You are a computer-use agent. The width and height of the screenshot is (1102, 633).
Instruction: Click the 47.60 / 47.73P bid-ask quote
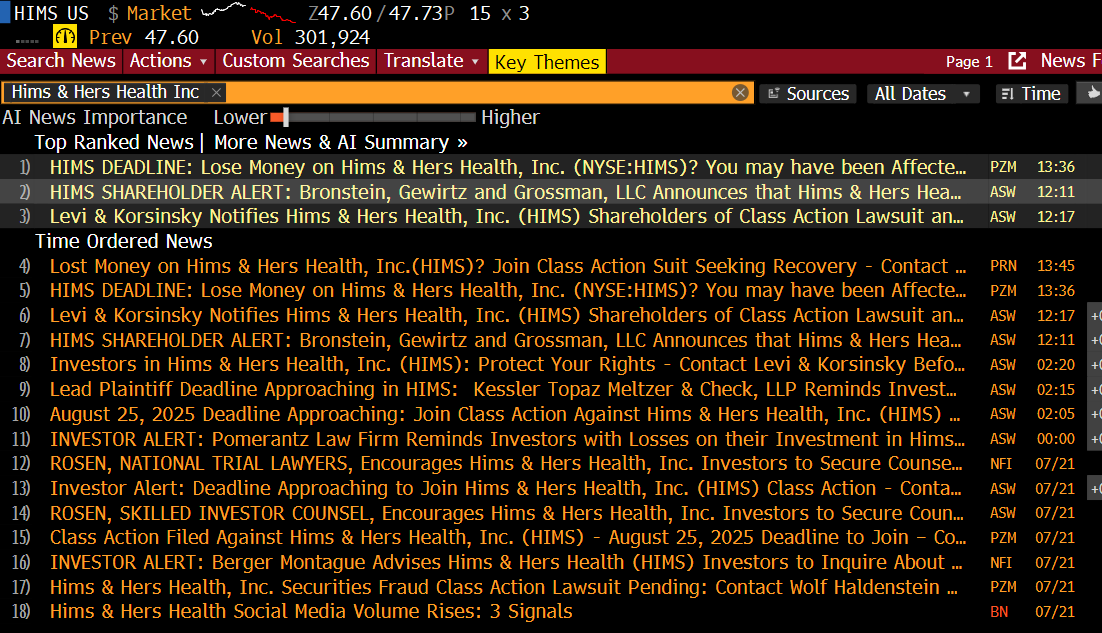click(x=382, y=13)
